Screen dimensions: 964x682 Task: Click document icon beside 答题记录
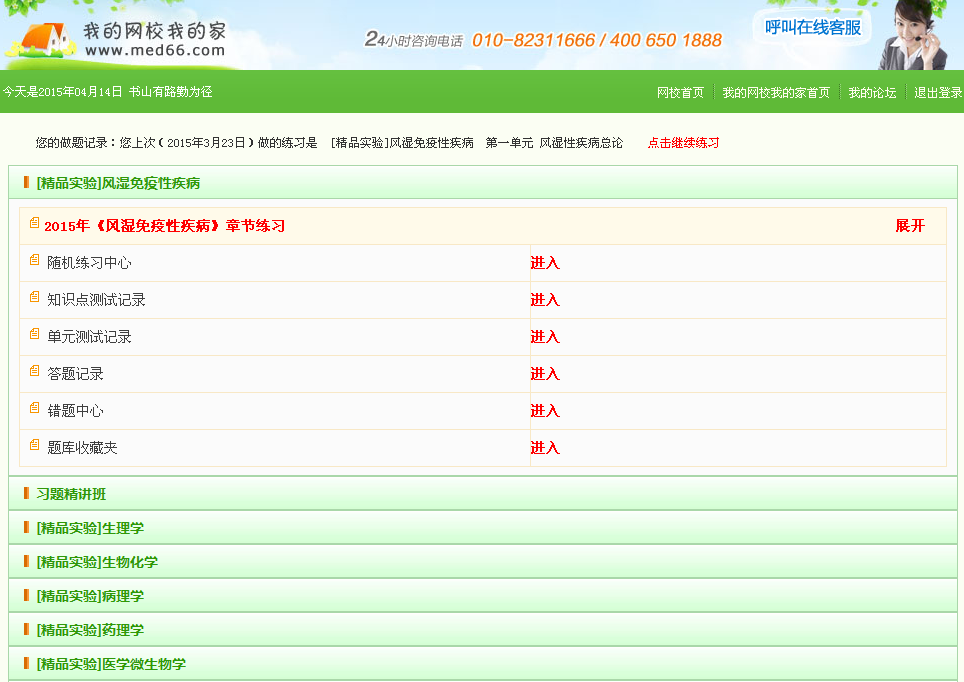(x=35, y=371)
